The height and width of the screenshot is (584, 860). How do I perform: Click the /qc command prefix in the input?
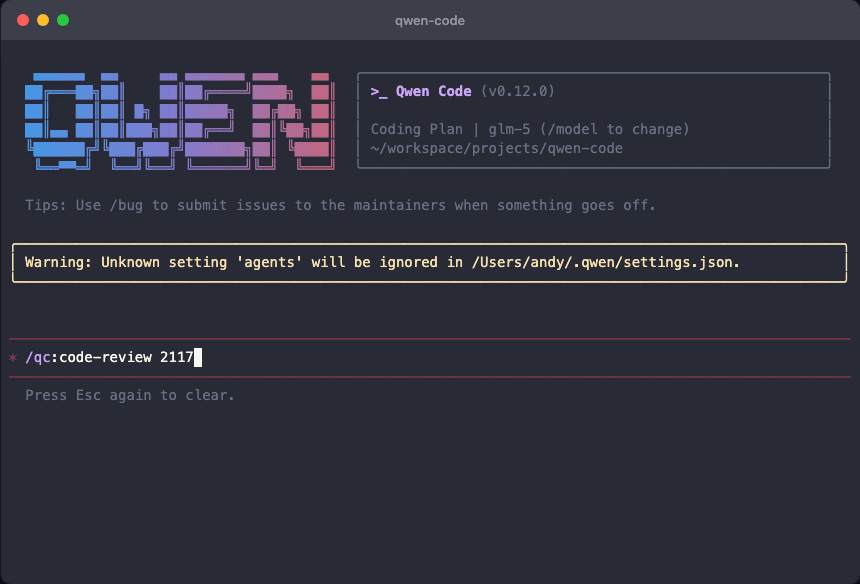38,357
